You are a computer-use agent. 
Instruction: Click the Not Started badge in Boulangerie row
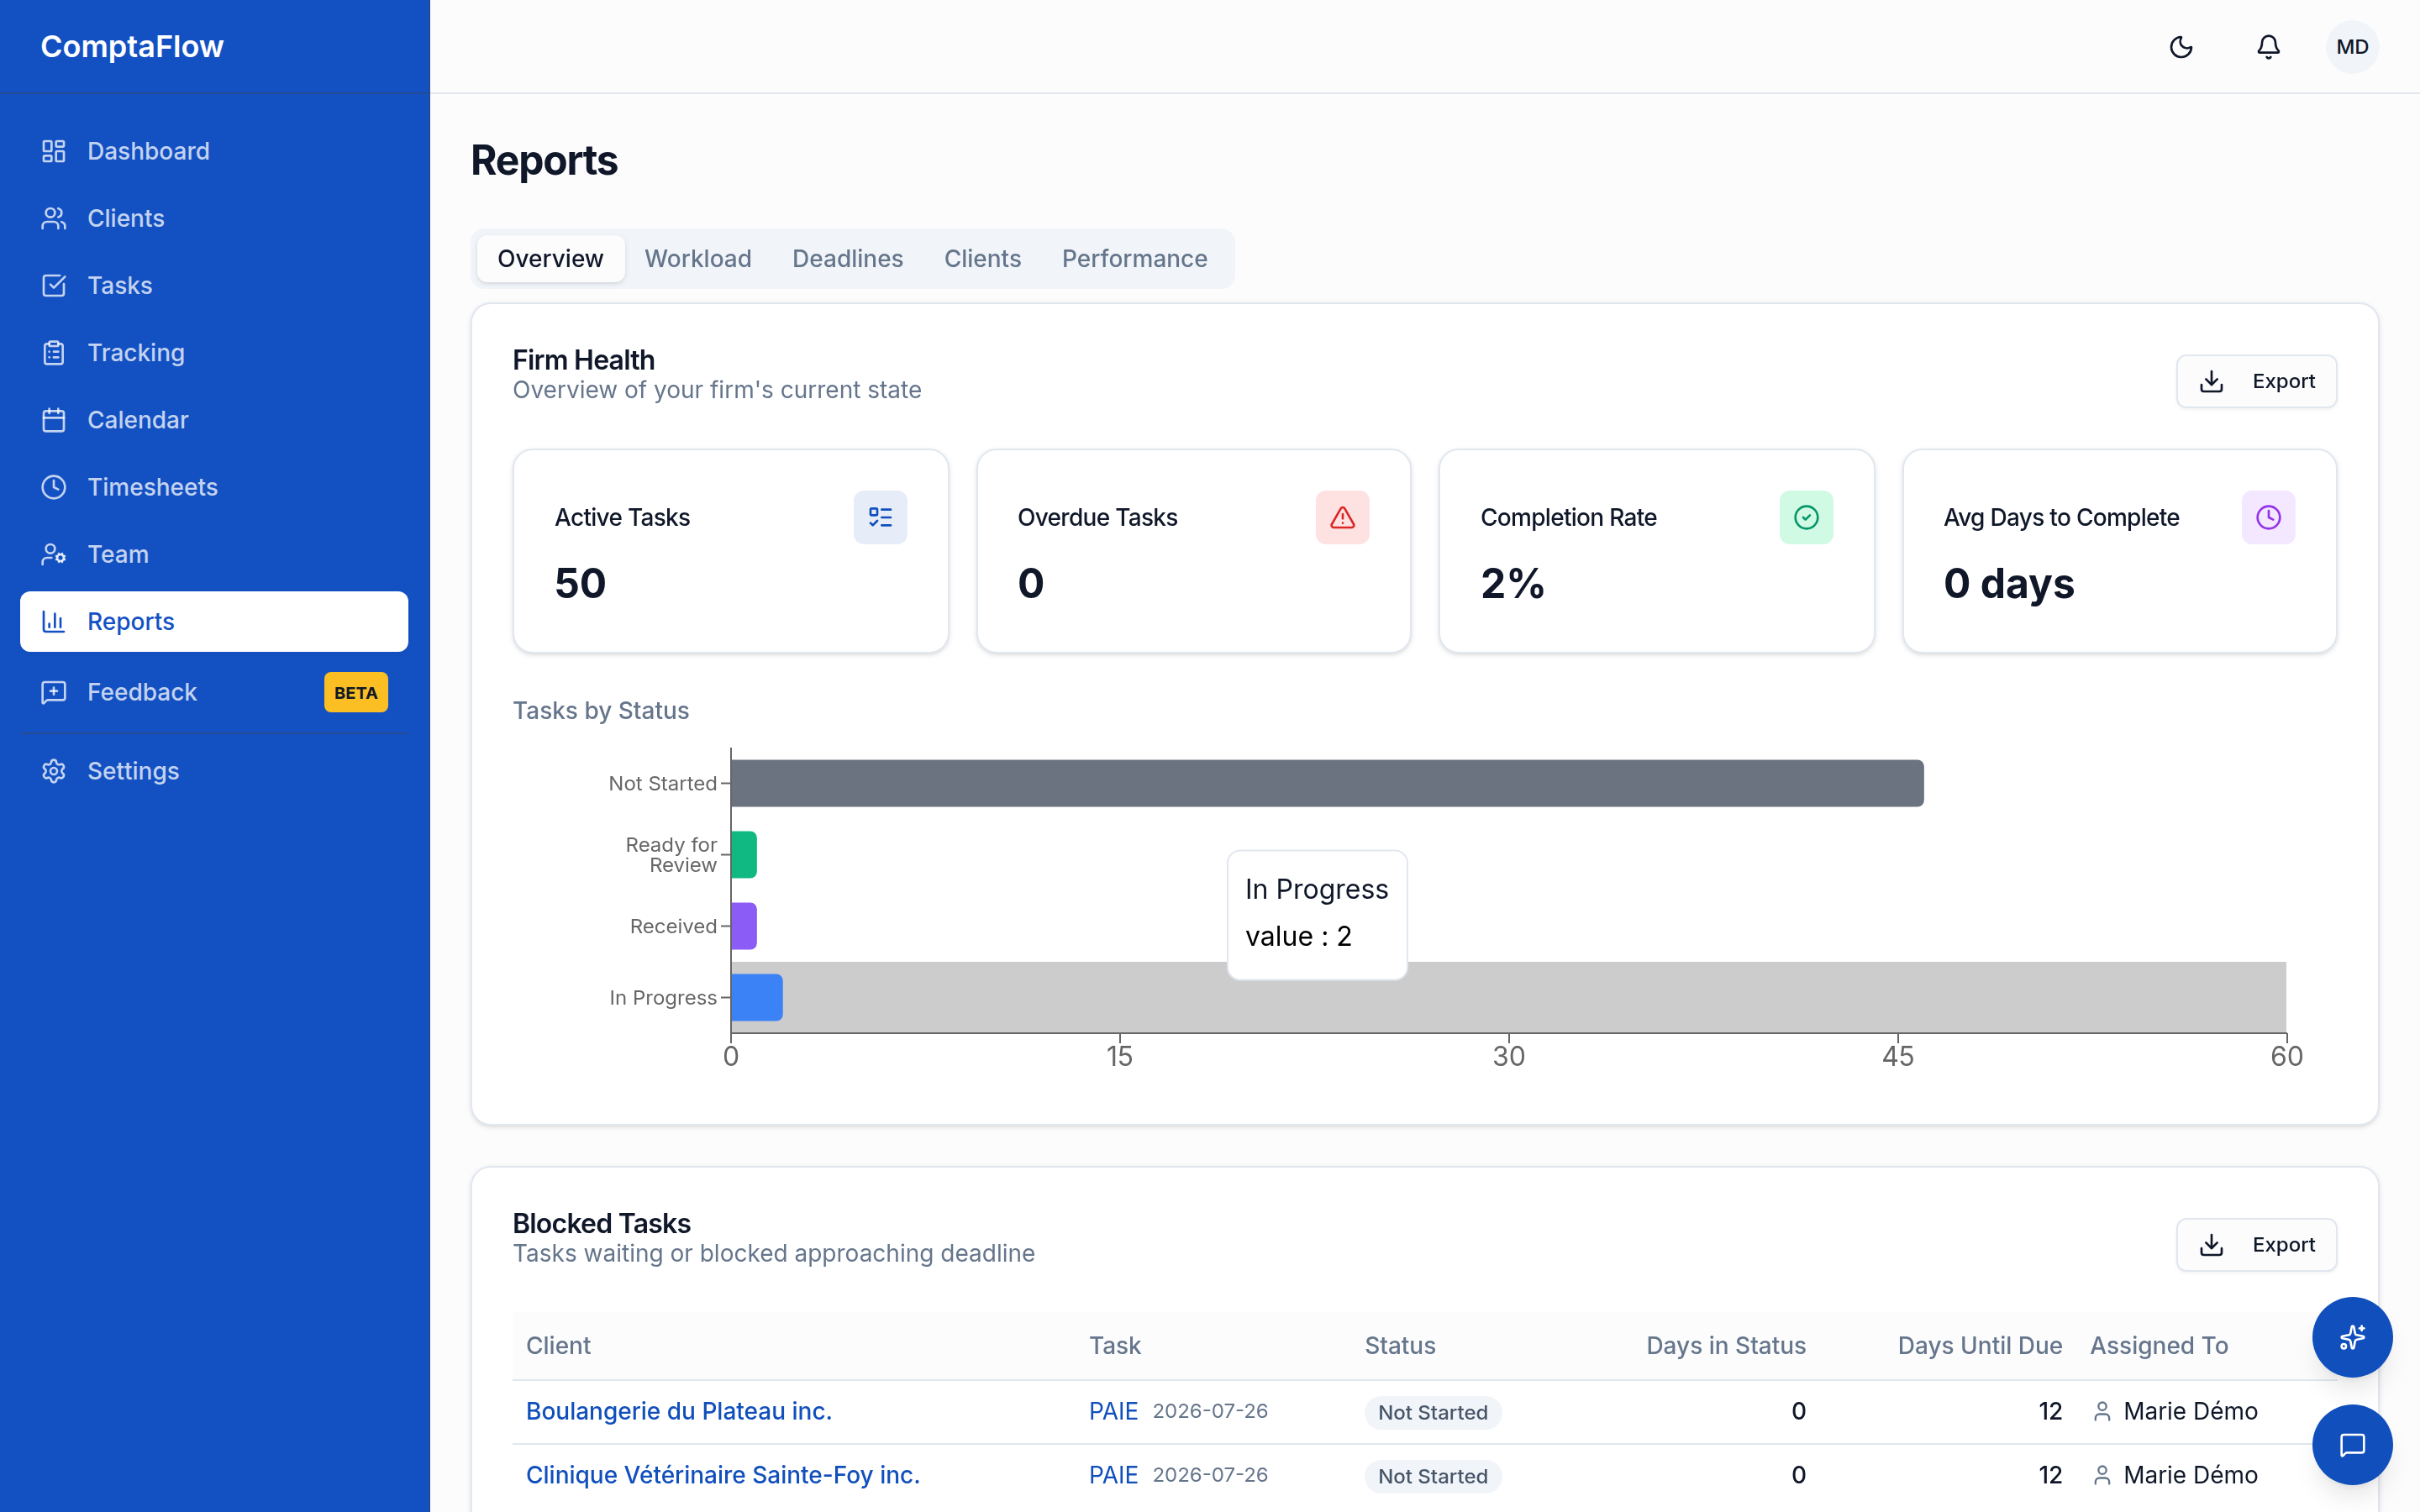tap(1433, 1412)
